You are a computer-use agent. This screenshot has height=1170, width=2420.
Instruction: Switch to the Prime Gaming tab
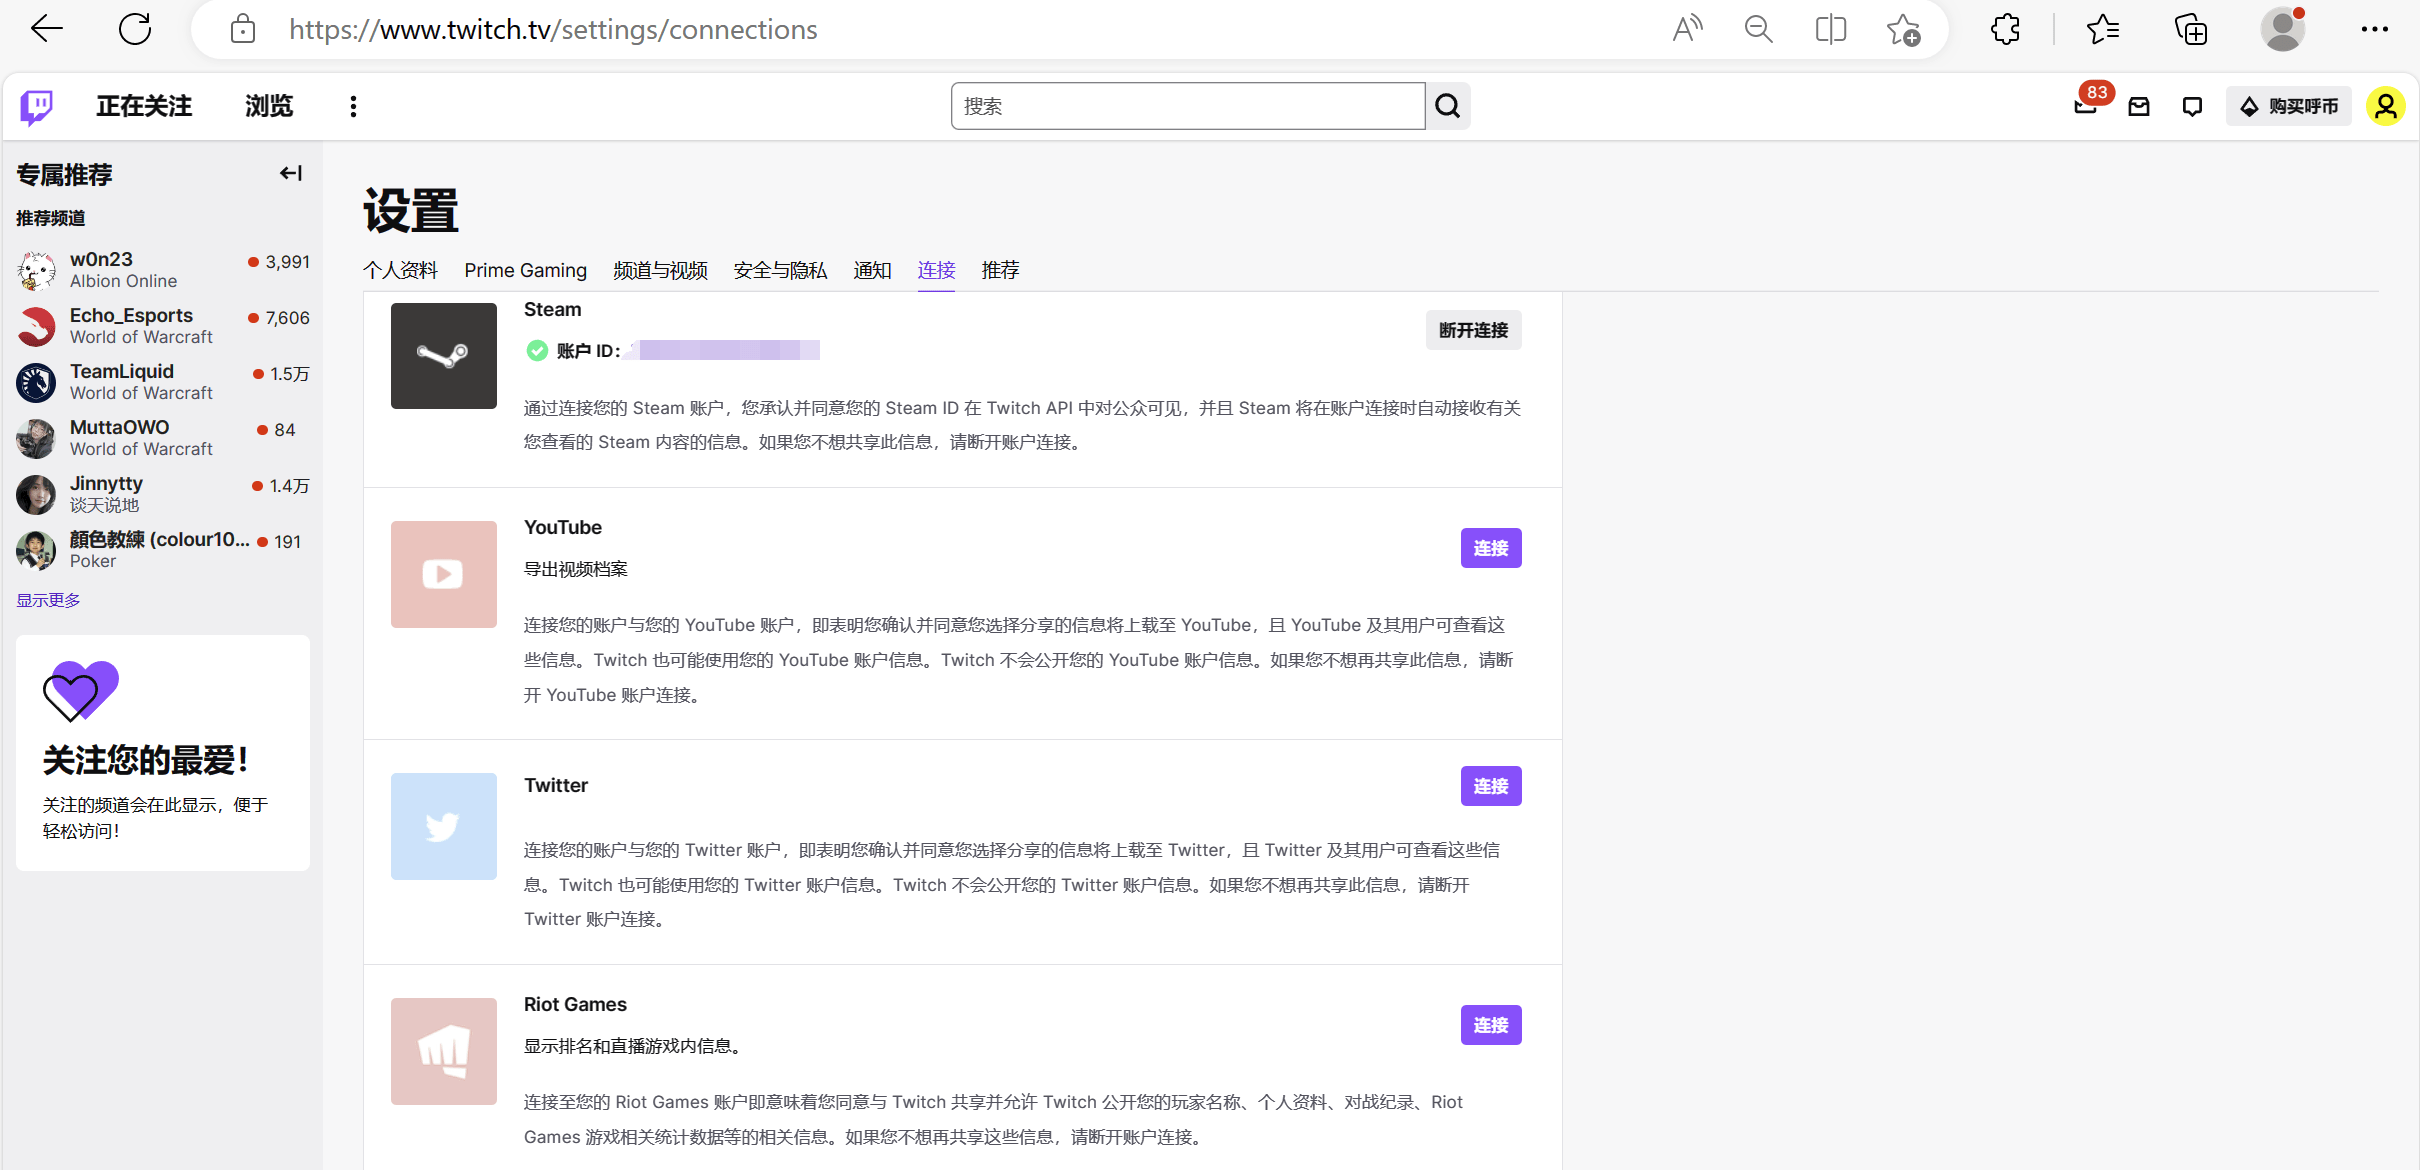click(x=524, y=270)
